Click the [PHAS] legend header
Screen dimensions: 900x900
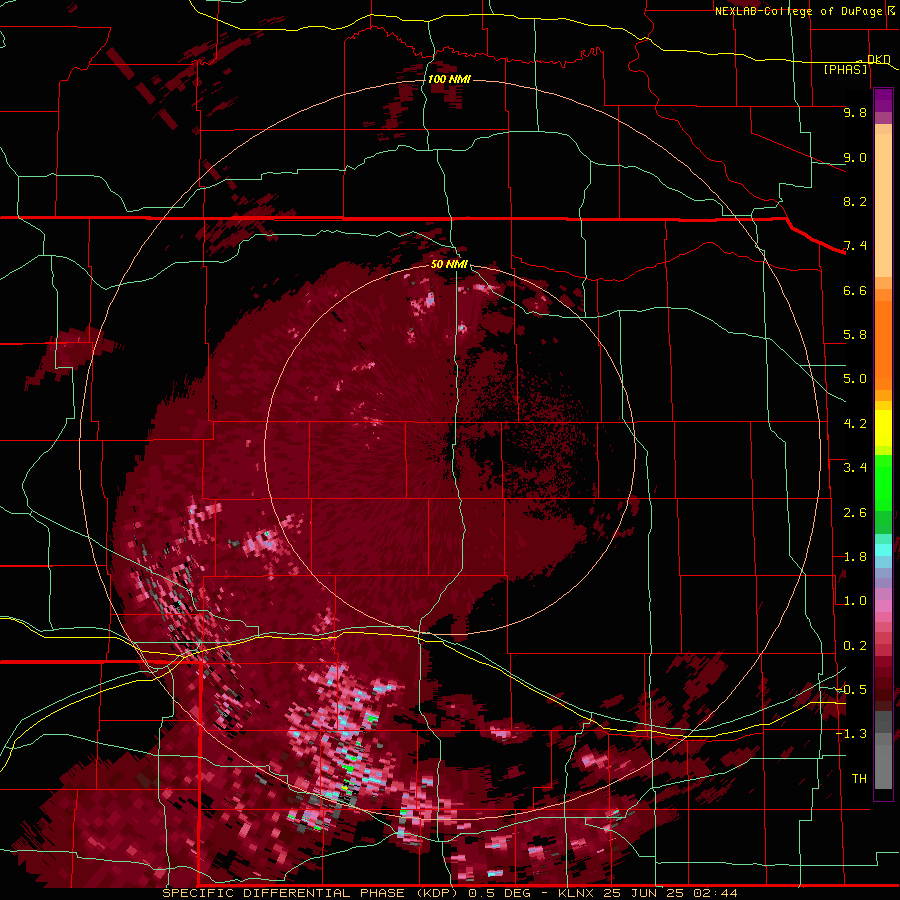(845, 70)
